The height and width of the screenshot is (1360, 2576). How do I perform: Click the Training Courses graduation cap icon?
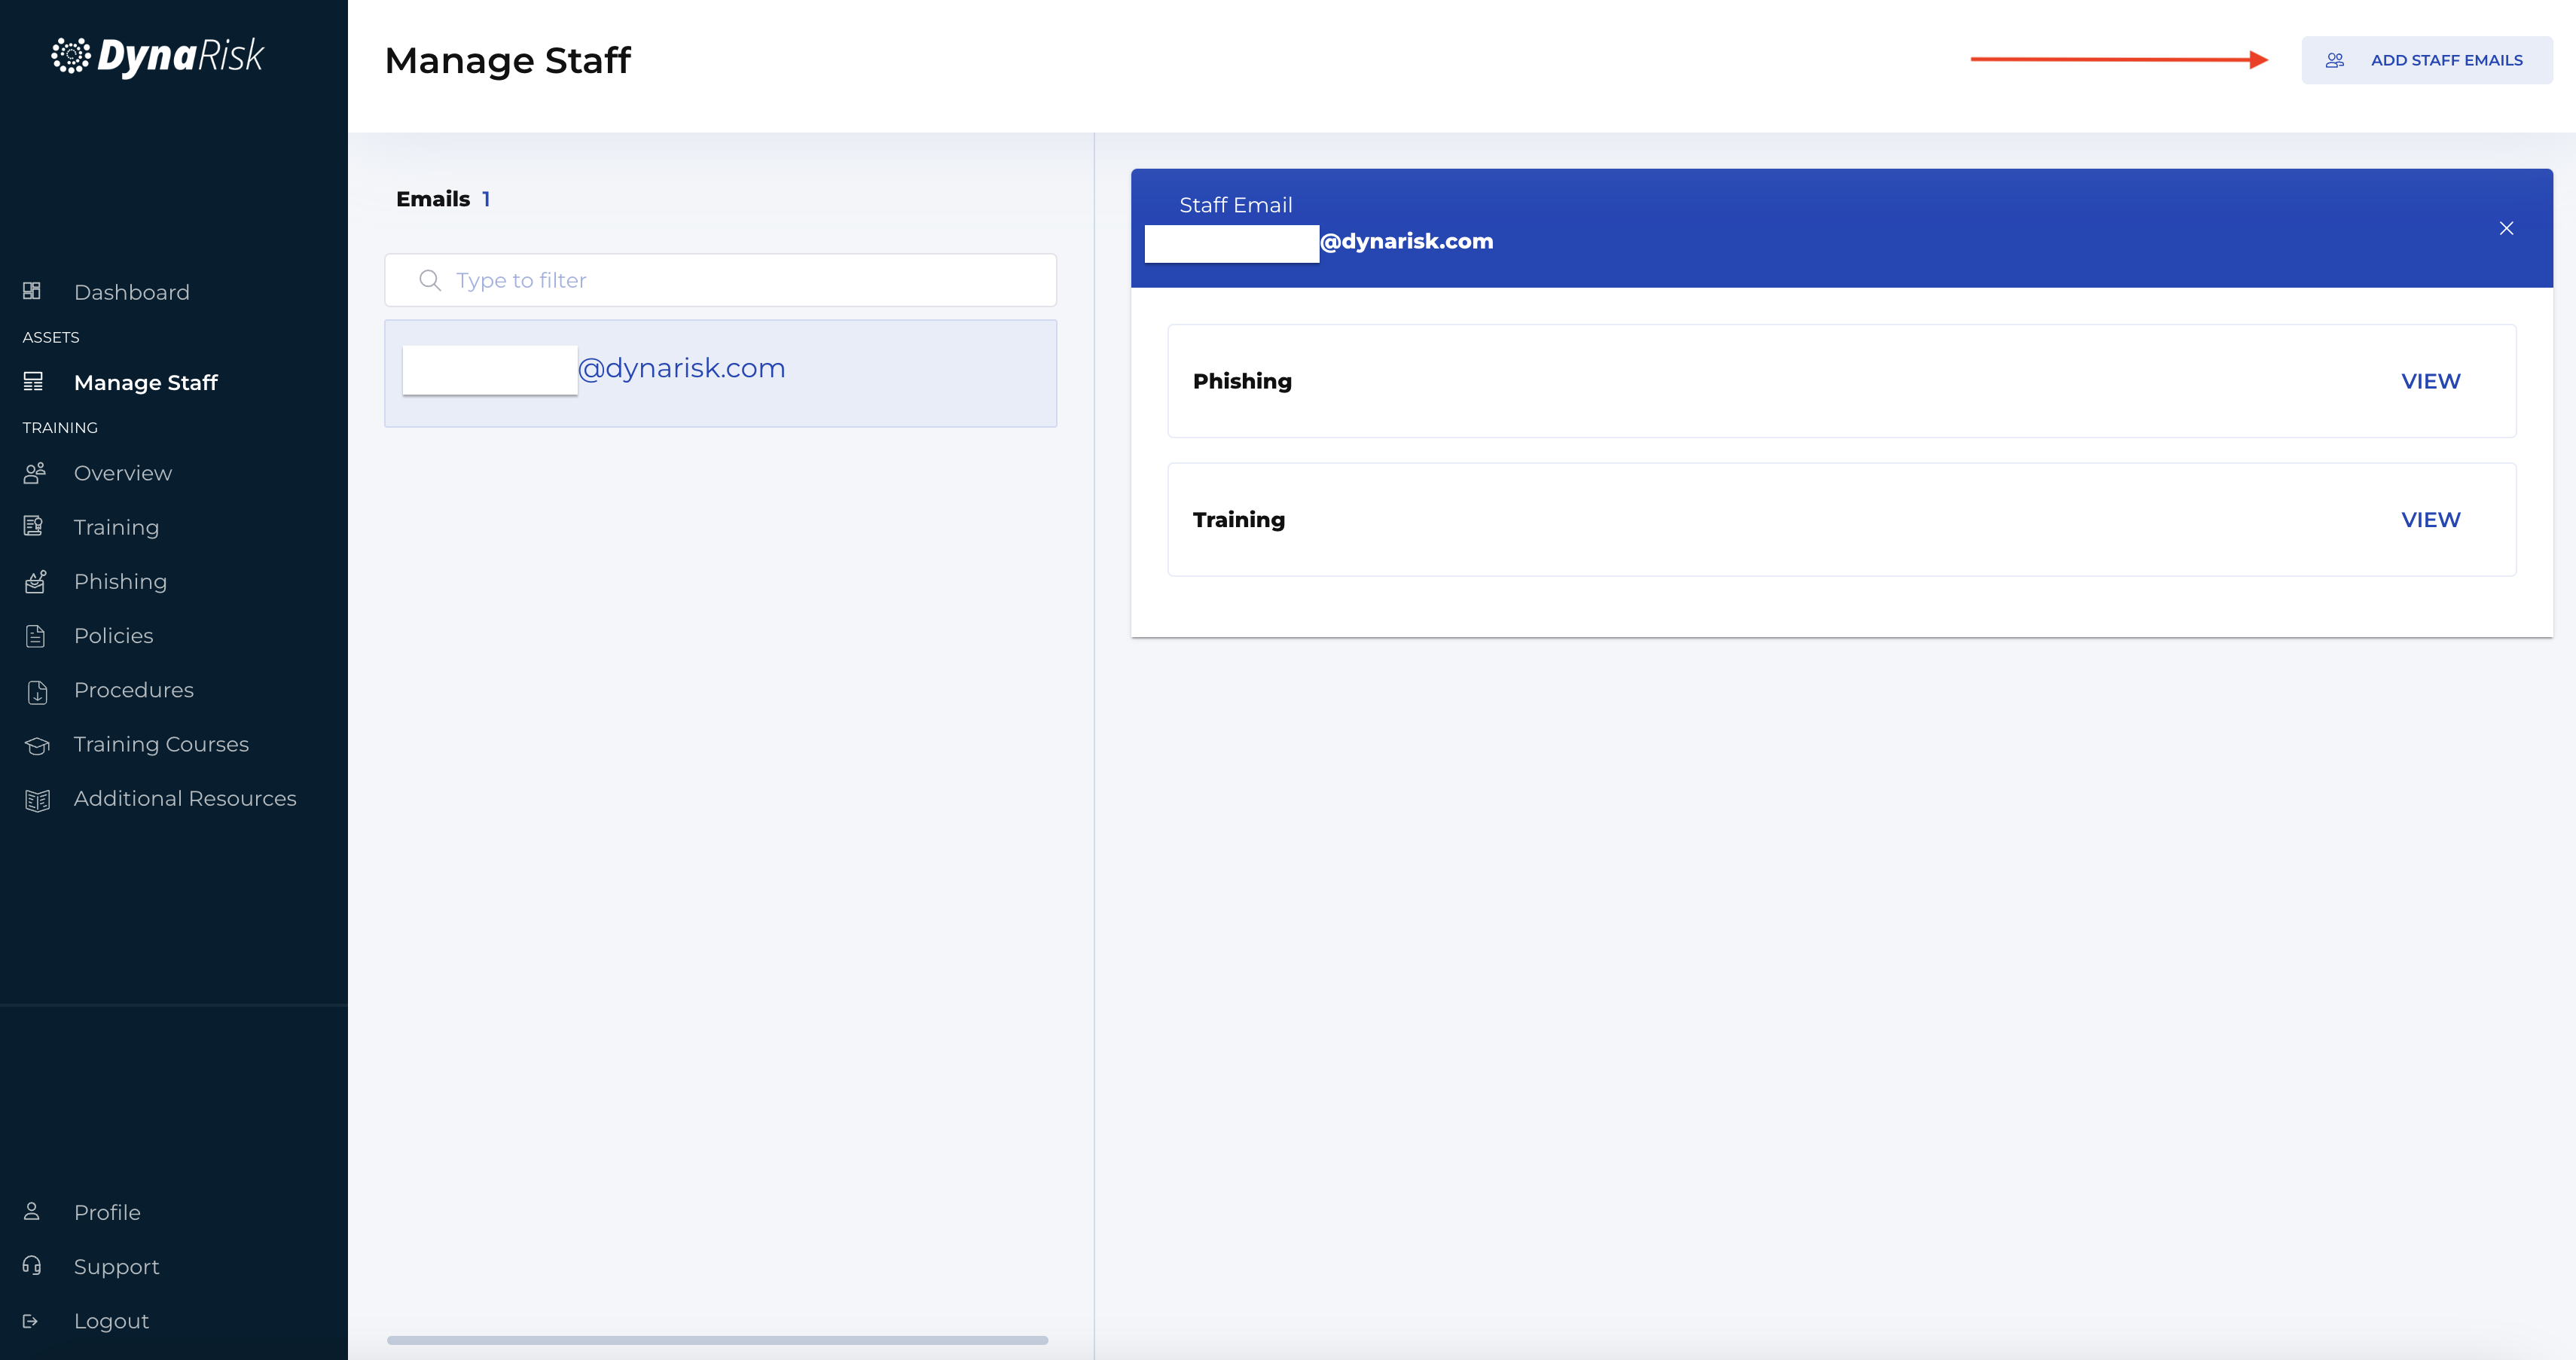point(37,745)
